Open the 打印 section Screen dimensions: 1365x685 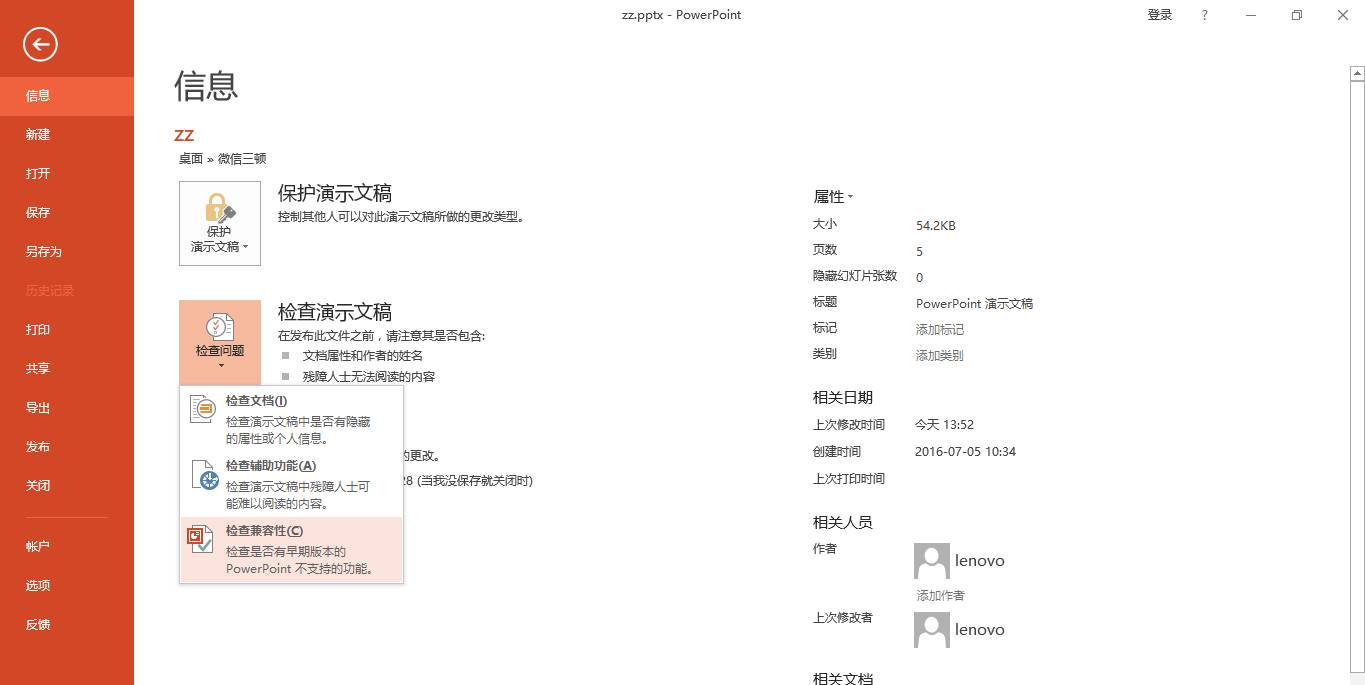point(37,329)
